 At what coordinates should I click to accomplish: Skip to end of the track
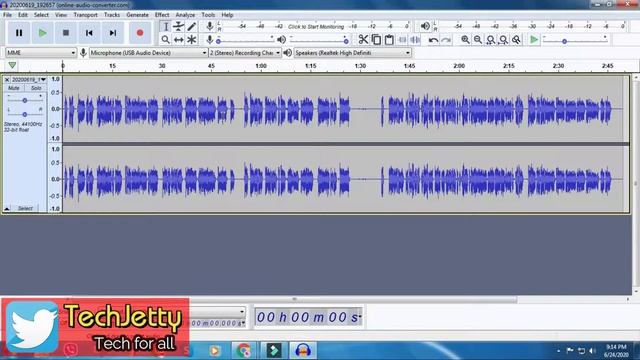113,33
